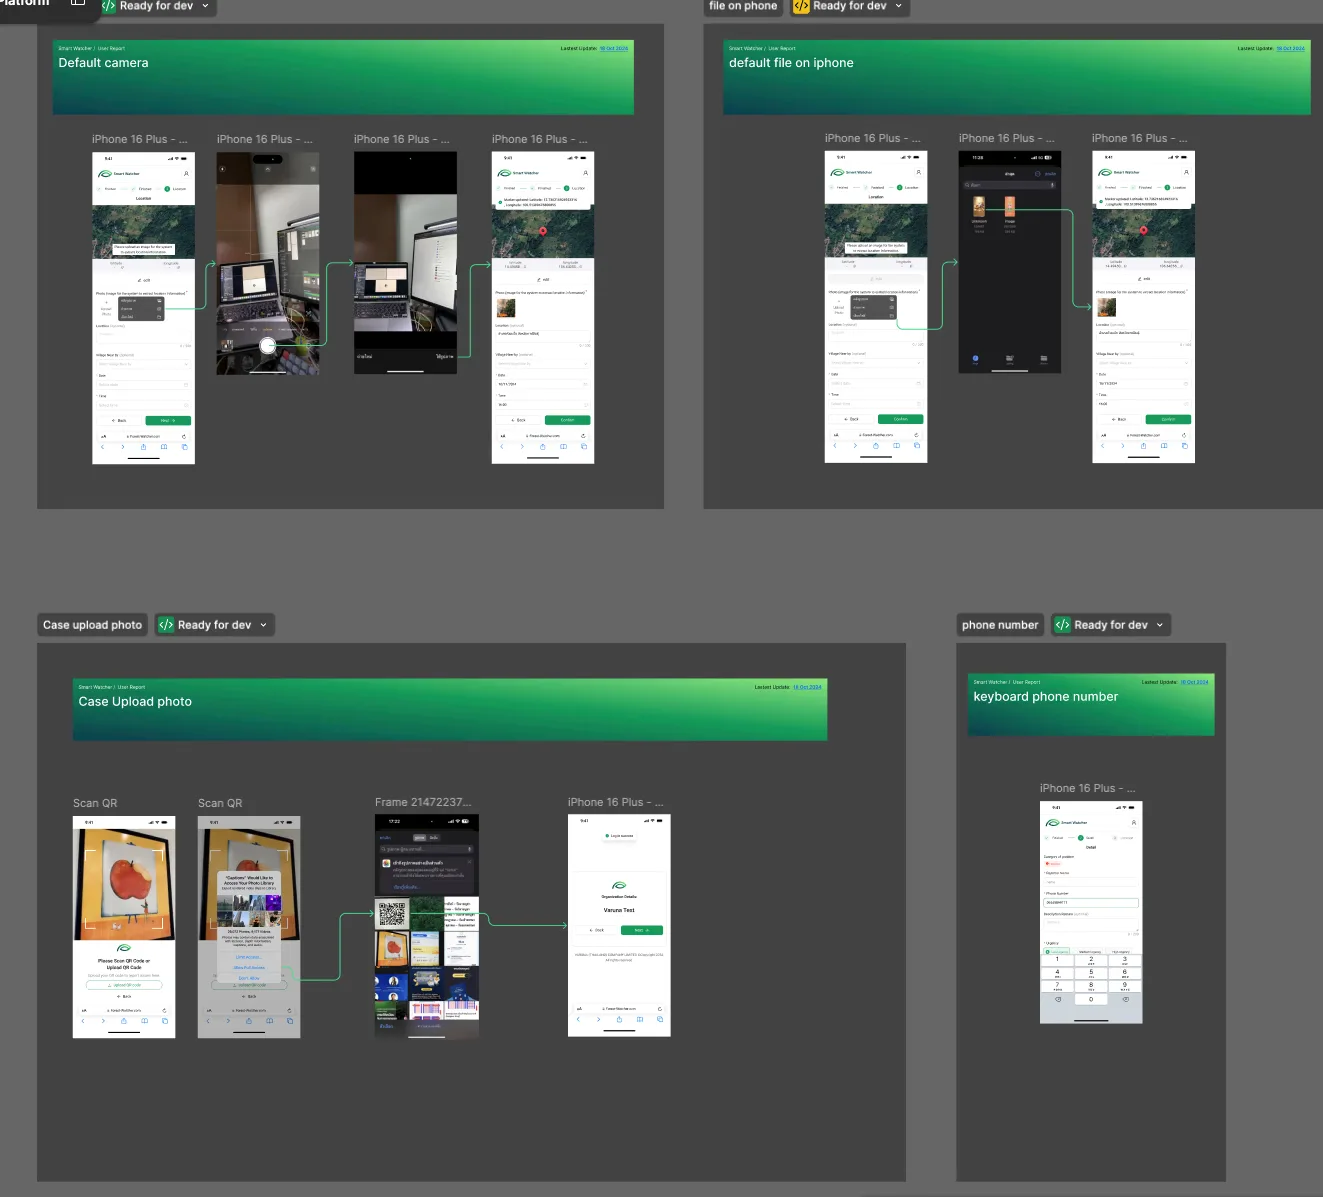Click Lastest Update date link in Case Upload photo banner
1323x1197 pixels.
click(807, 687)
